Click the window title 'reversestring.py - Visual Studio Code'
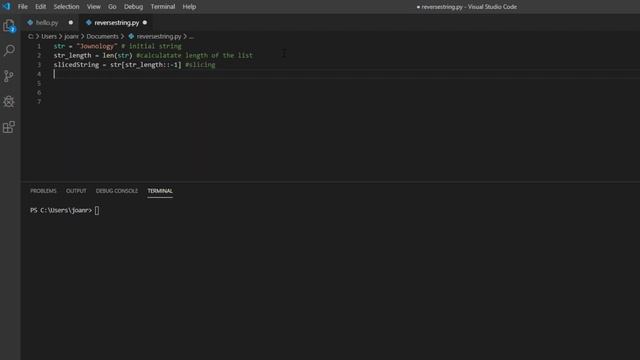The width and height of the screenshot is (640, 360). tap(469, 7)
